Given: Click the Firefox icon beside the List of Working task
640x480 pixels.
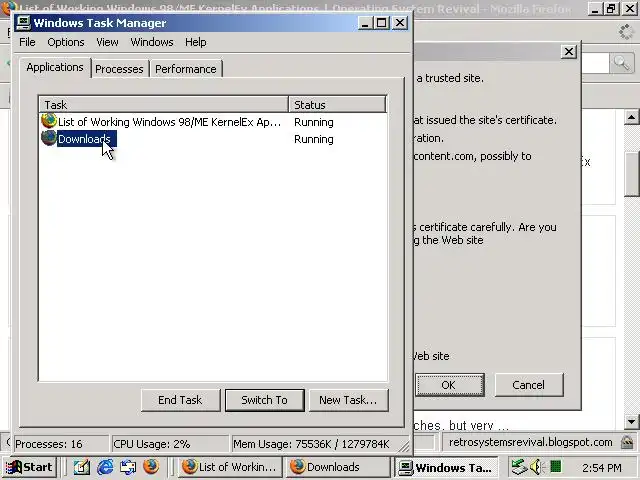Looking at the screenshot, I should [x=49, y=121].
